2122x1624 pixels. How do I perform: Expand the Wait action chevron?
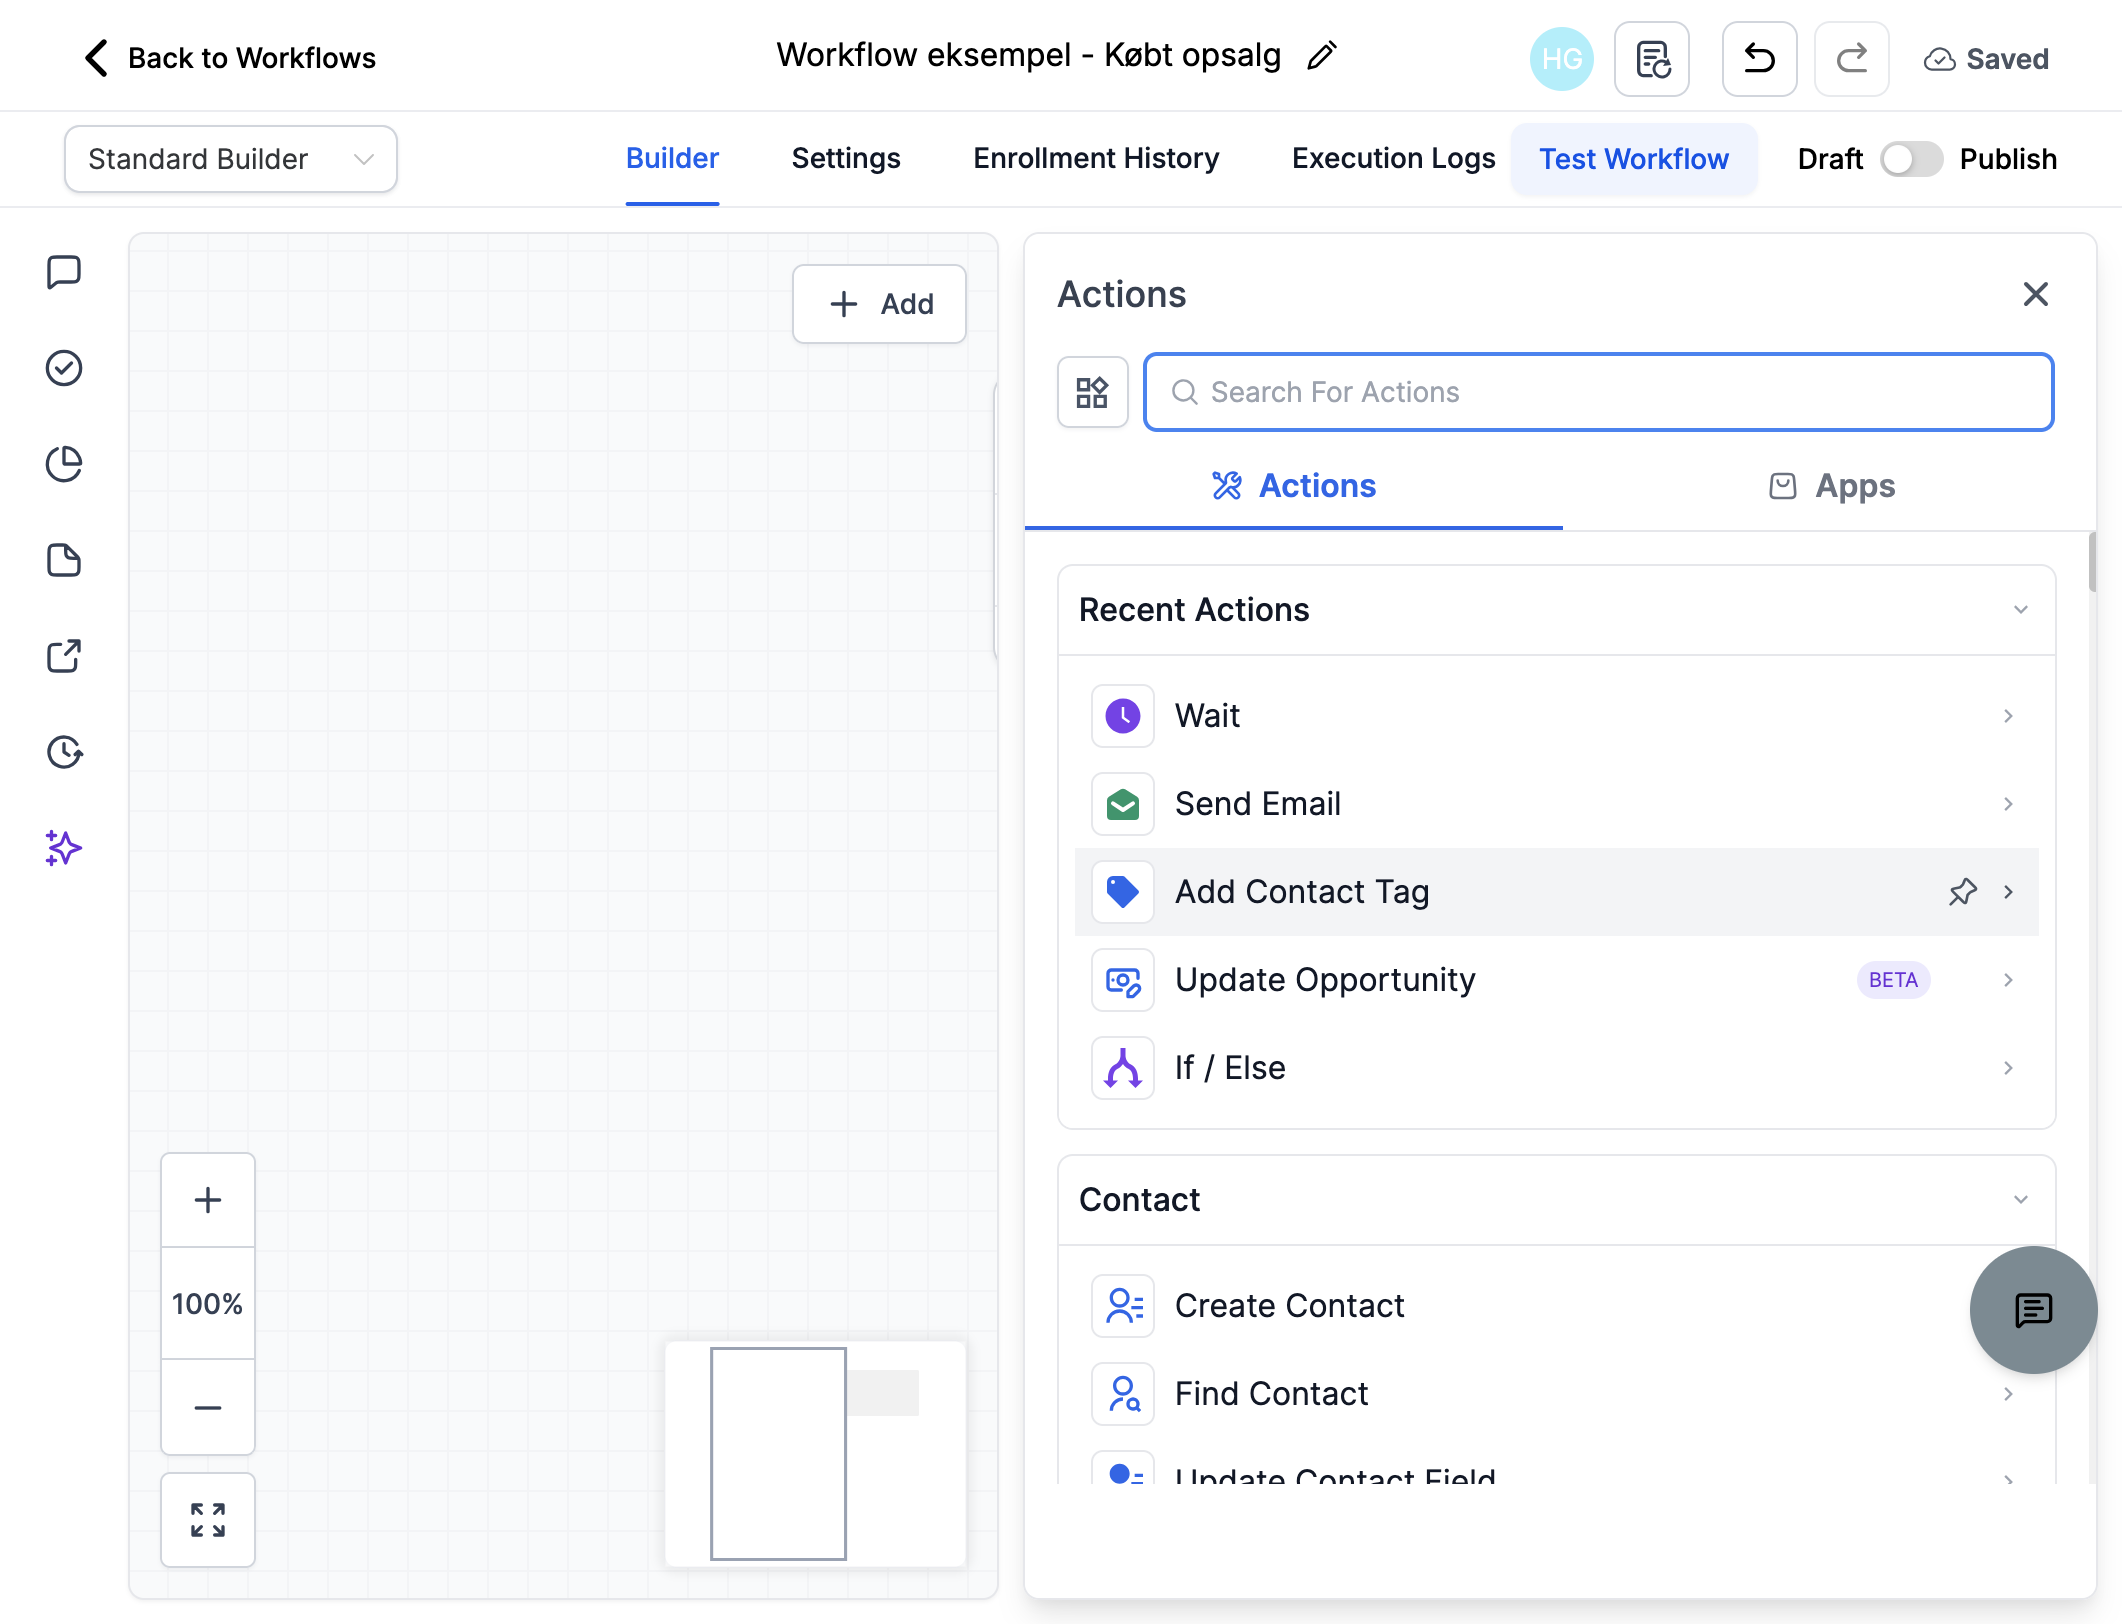coord(2008,716)
